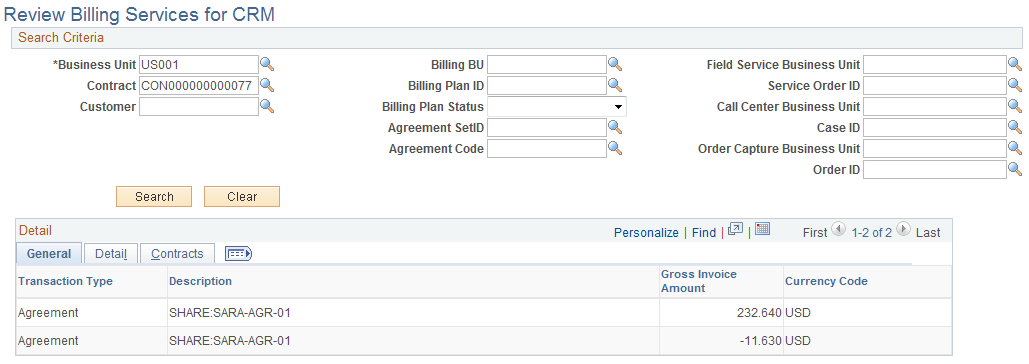Go to Last rows link
This screenshot has height=364, width=1029.
point(928,232)
